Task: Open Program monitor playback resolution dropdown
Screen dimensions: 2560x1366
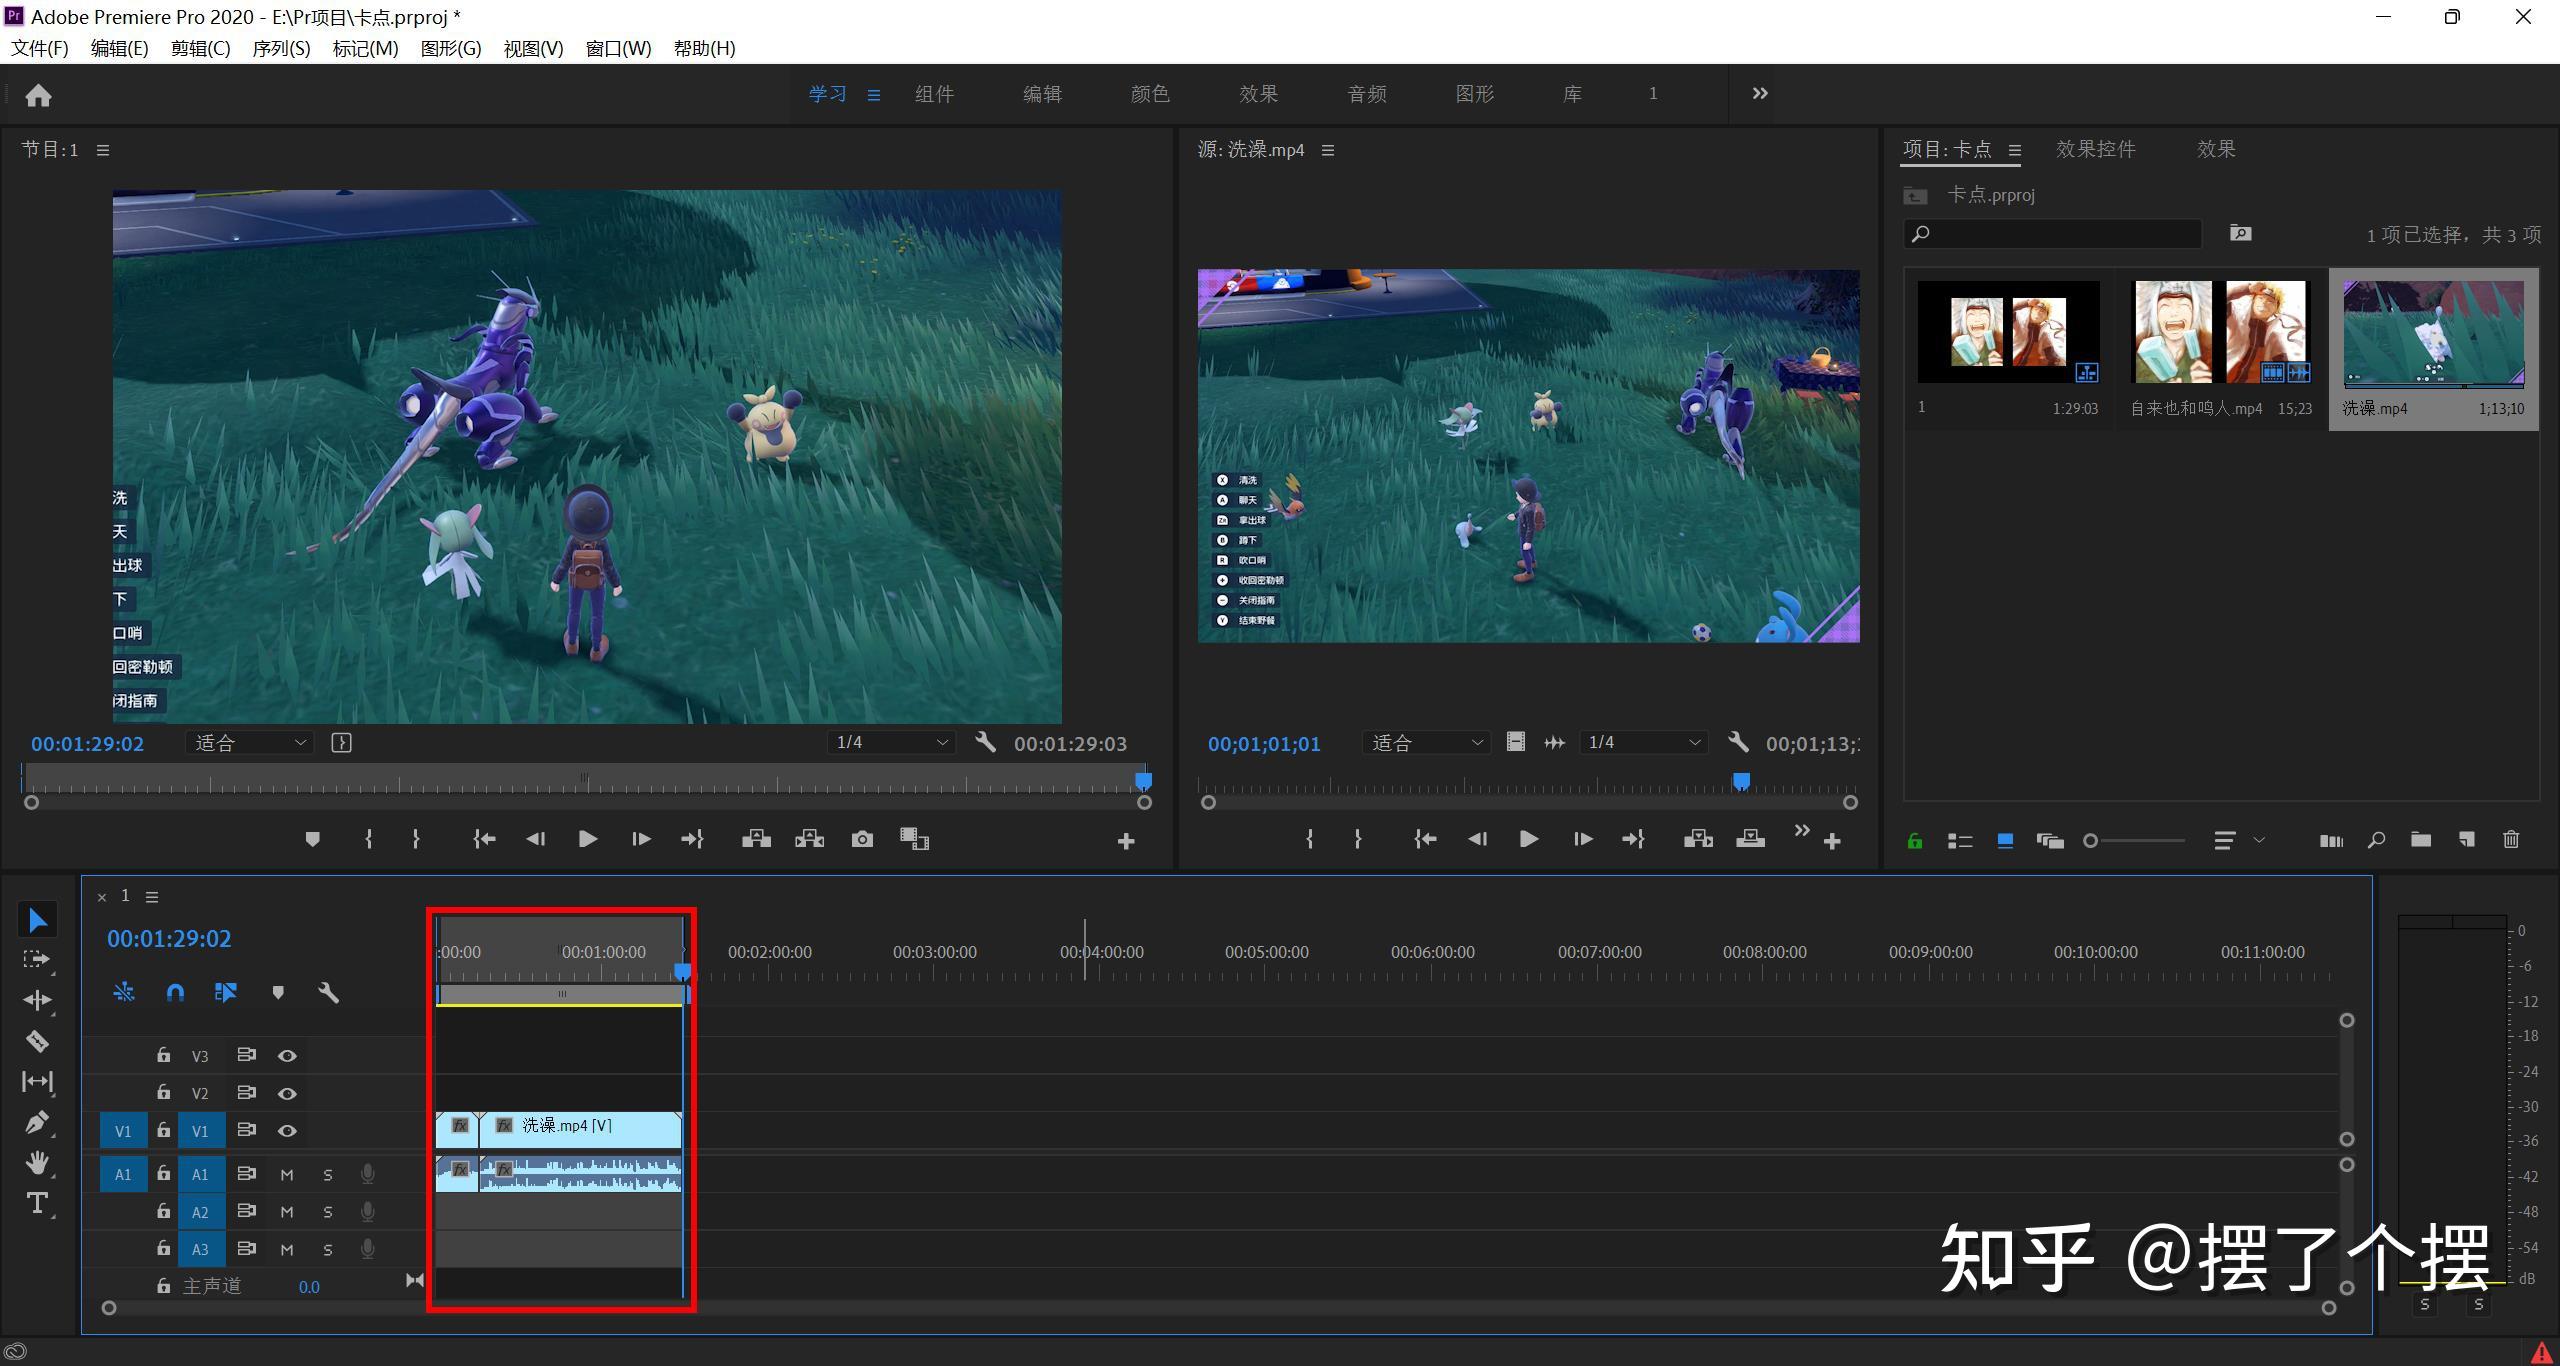Action: pyautogui.click(x=891, y=742)
